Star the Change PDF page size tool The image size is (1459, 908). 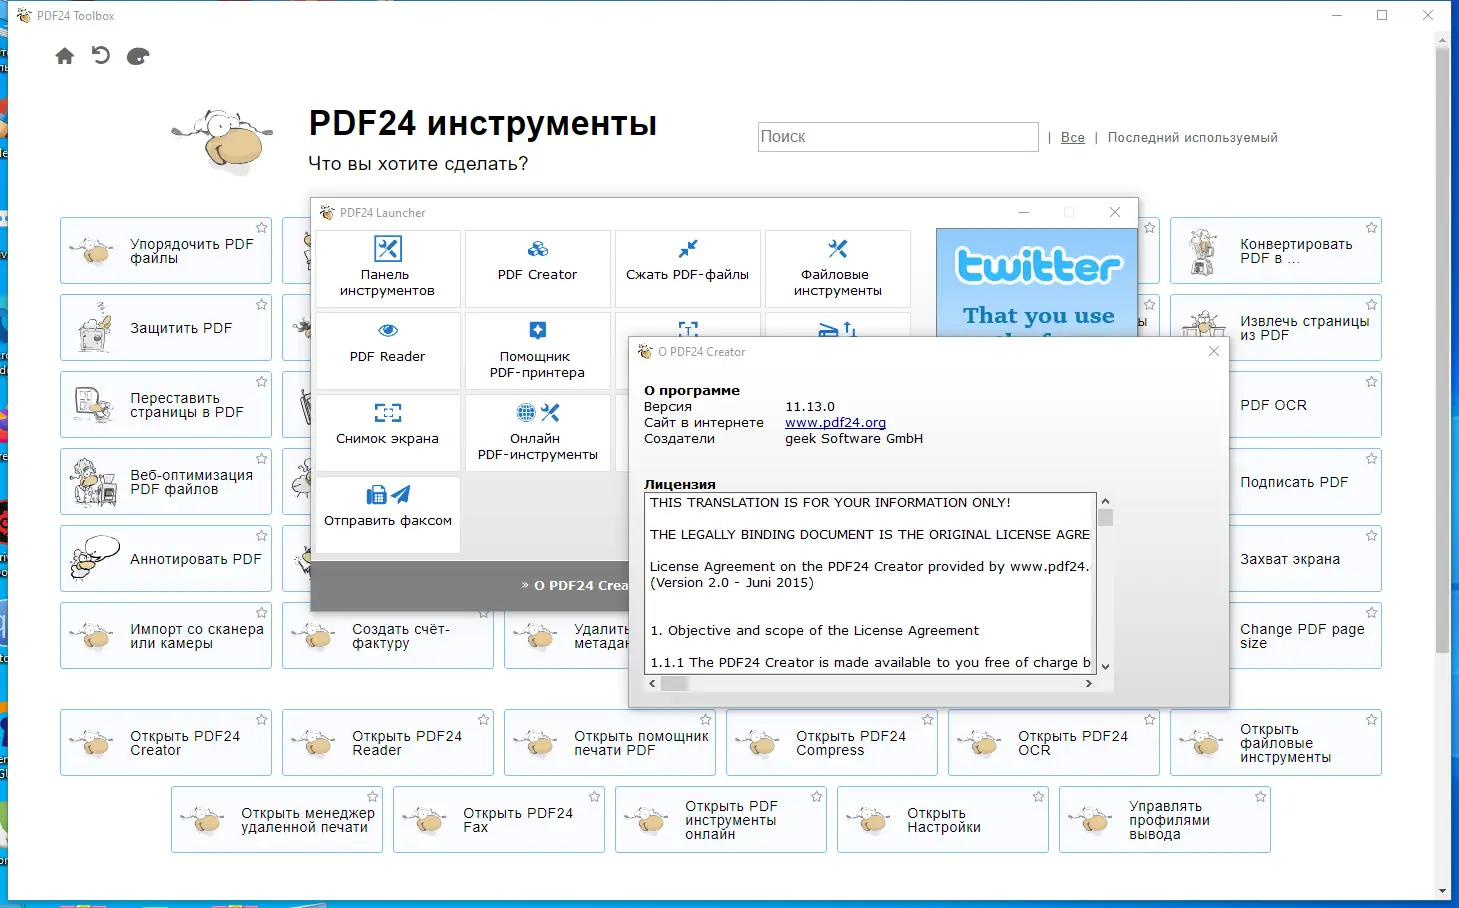click(x=1372, y=613)
